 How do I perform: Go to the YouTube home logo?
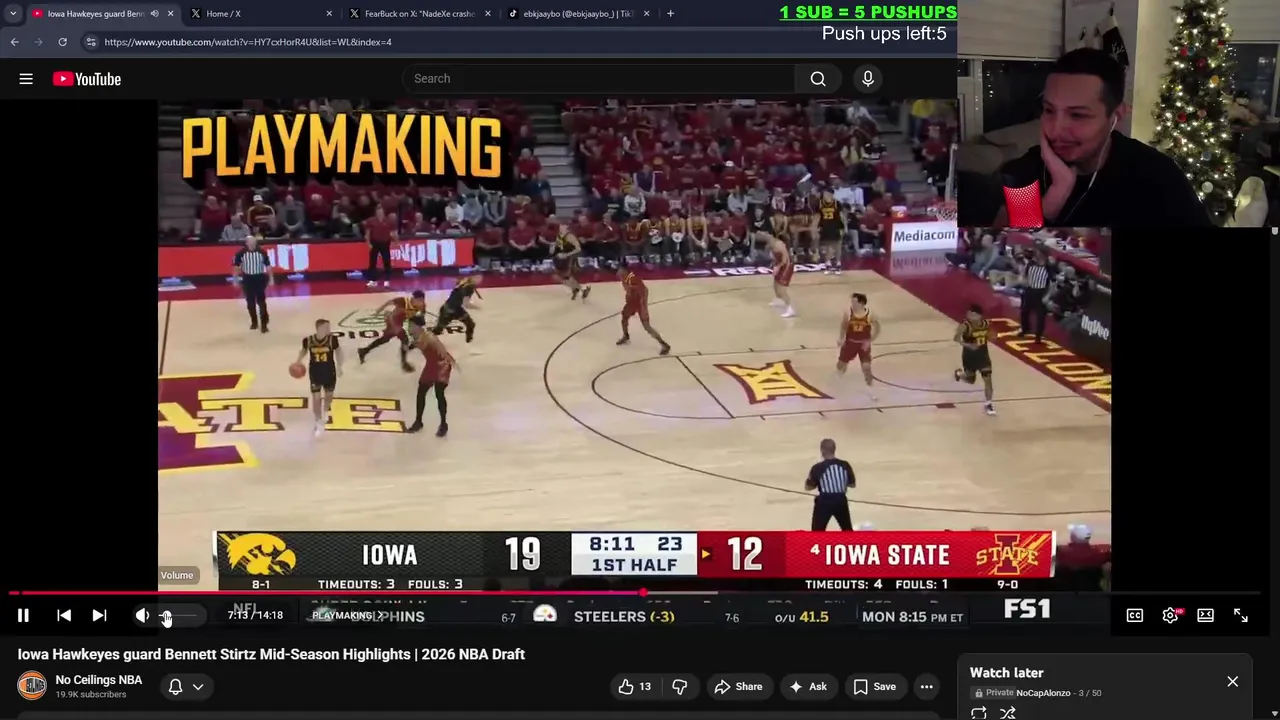(x=87, y=79)
